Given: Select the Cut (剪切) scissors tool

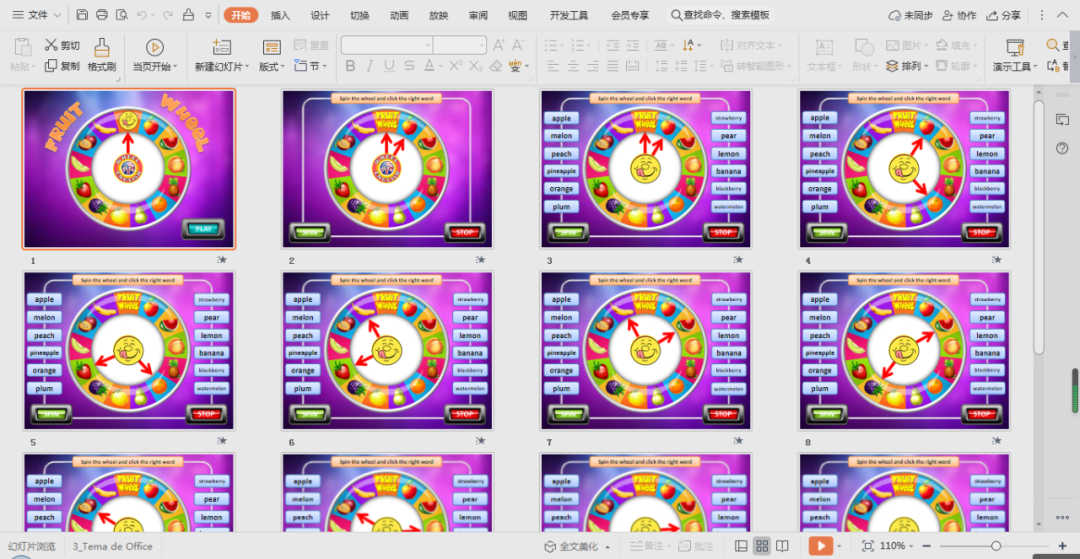Looking at the screenshot, I should click(x=62, y=45).
